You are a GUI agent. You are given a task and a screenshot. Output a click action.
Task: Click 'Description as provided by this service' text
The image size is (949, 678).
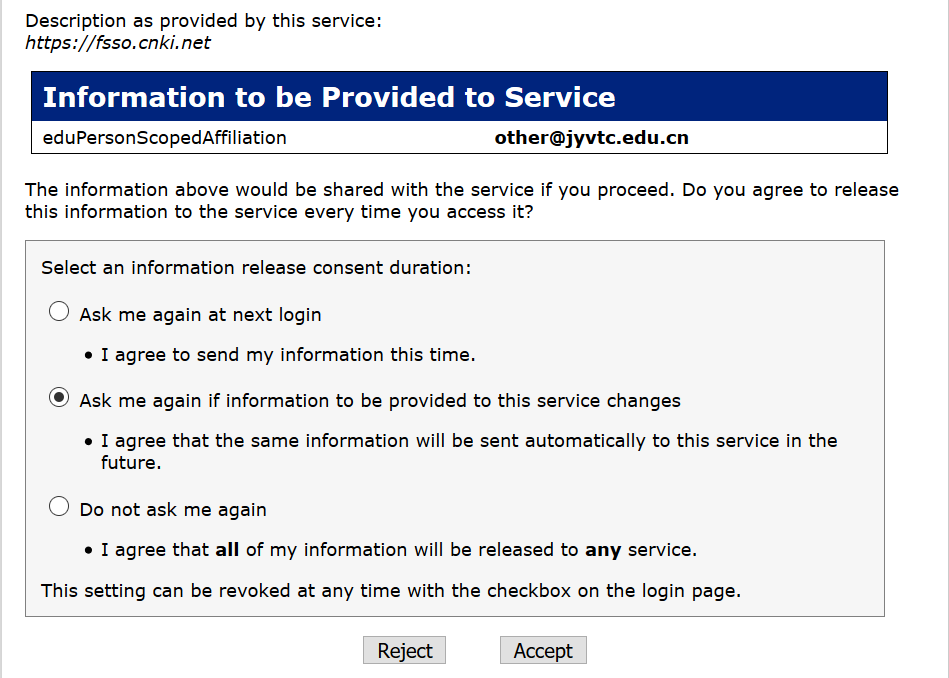click(x=203, y=20)
